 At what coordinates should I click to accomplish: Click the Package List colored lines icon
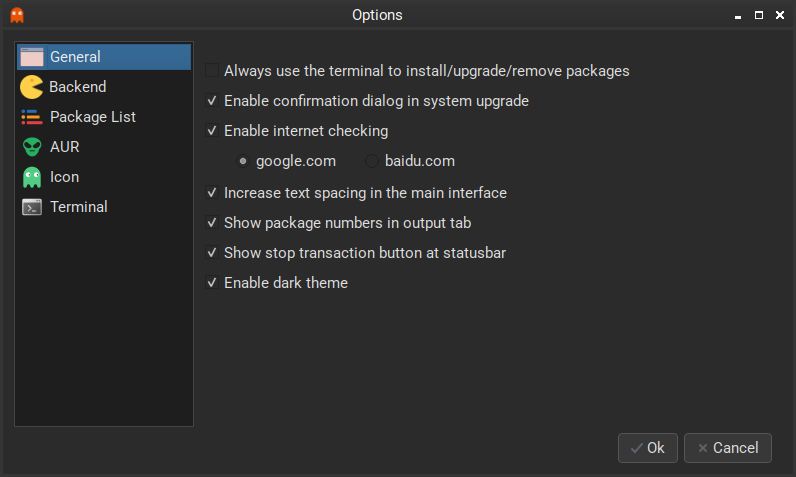(x=31, y=117)
